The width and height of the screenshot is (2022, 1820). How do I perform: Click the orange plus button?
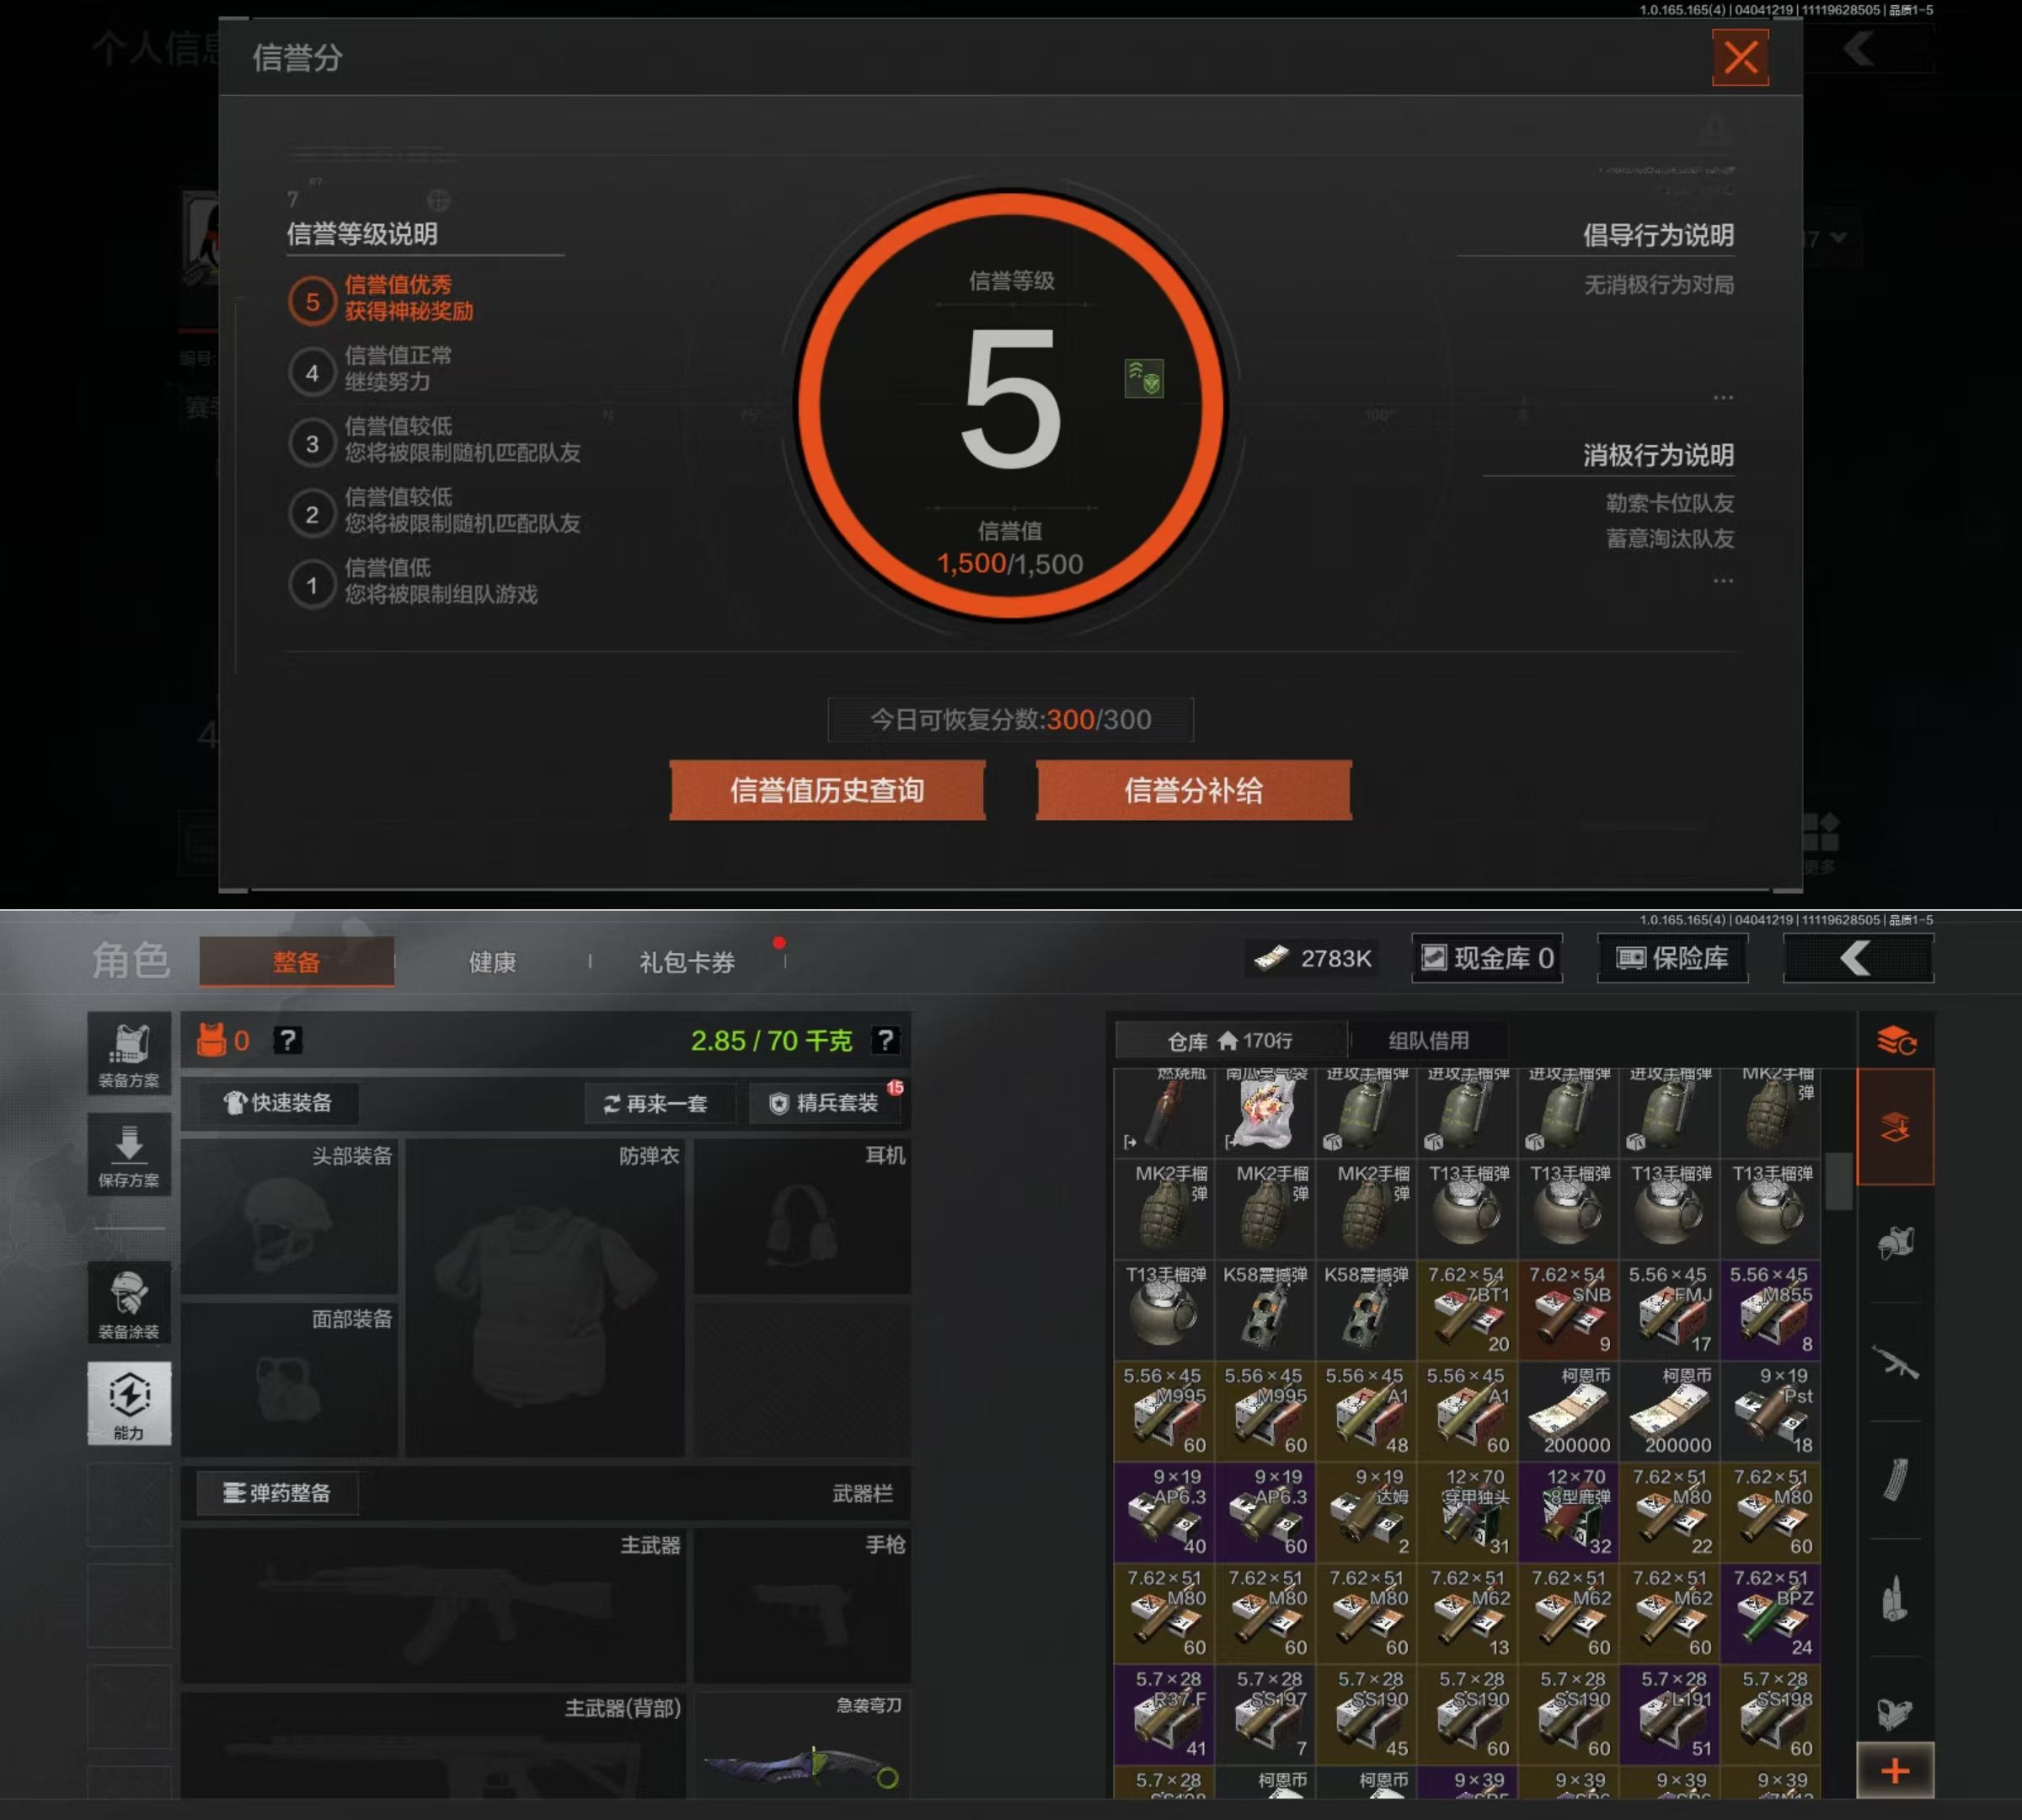pos(1895,1771)
